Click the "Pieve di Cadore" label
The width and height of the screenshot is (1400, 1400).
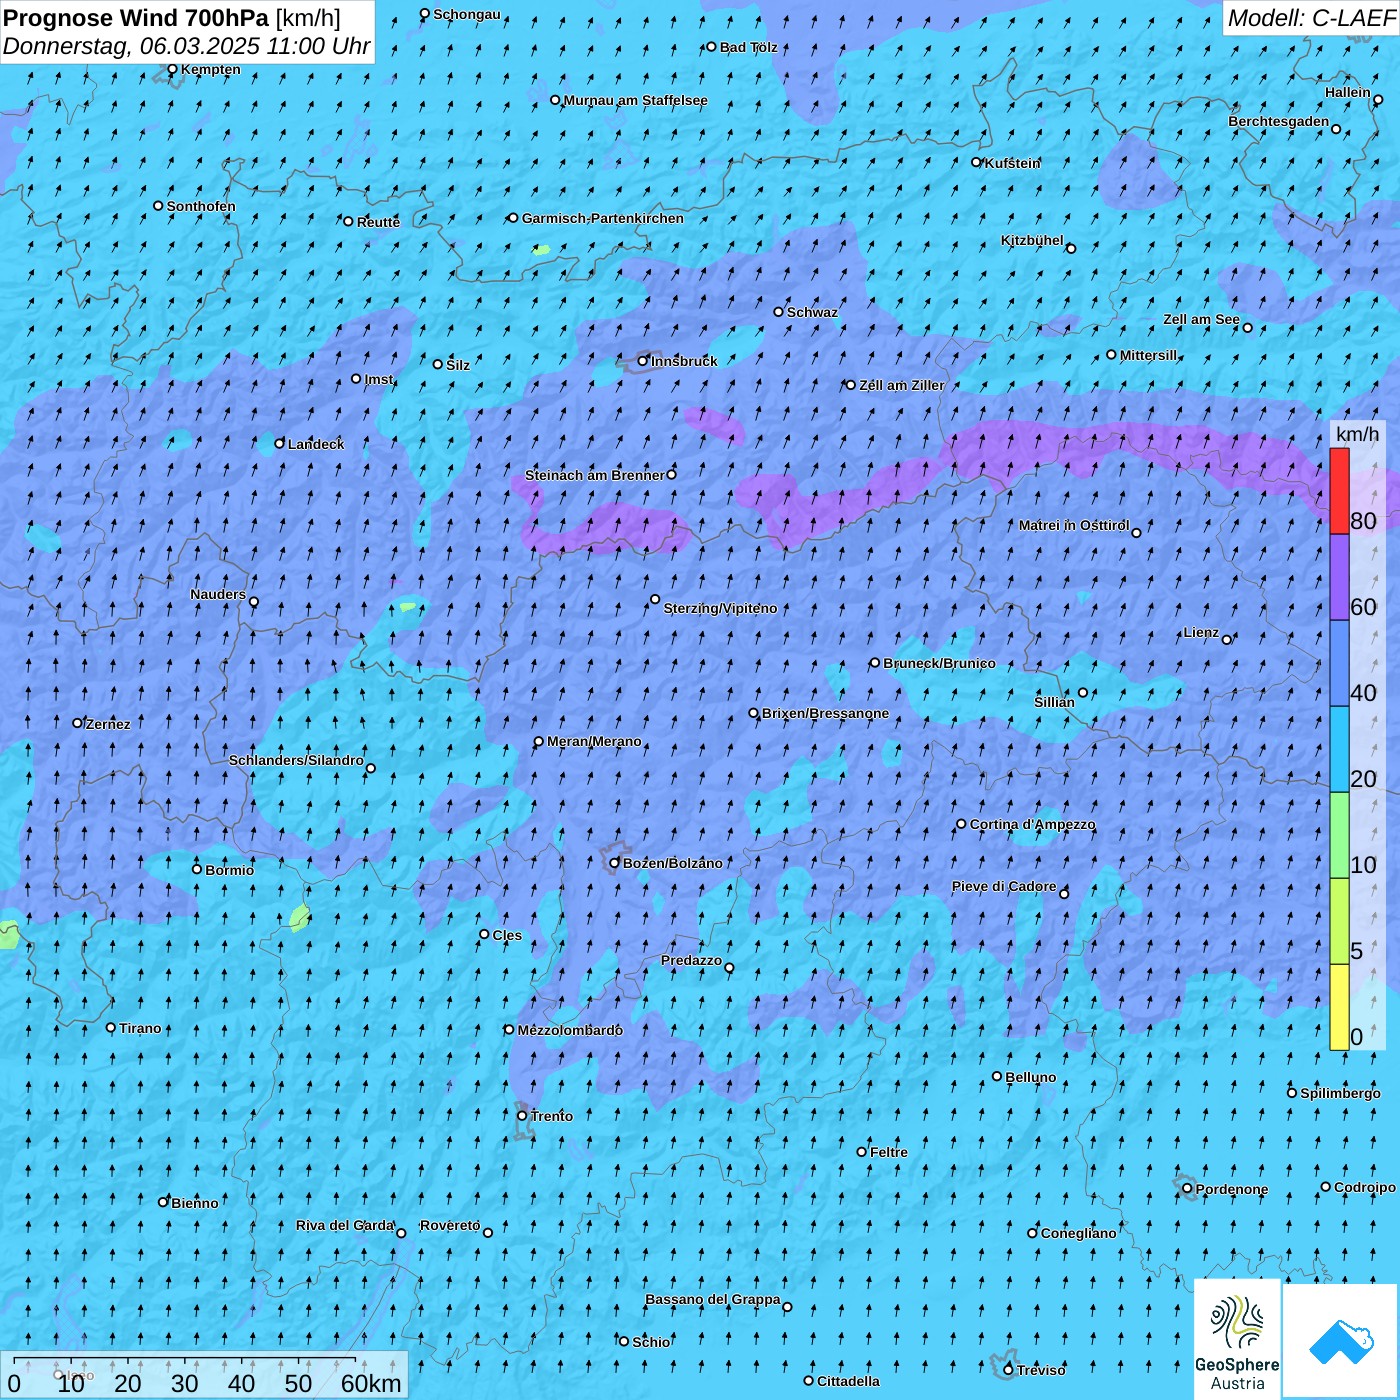[x=1004, y=886]
